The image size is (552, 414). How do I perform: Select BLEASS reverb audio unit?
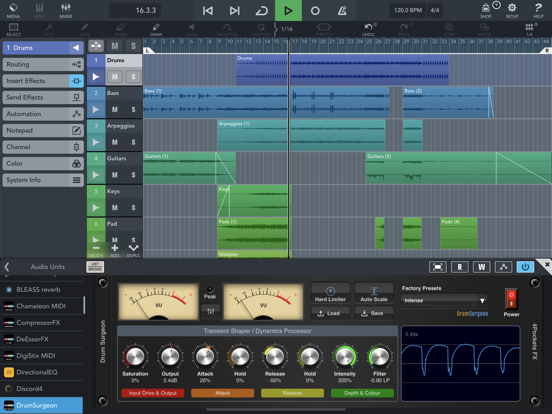click(42, 289)
